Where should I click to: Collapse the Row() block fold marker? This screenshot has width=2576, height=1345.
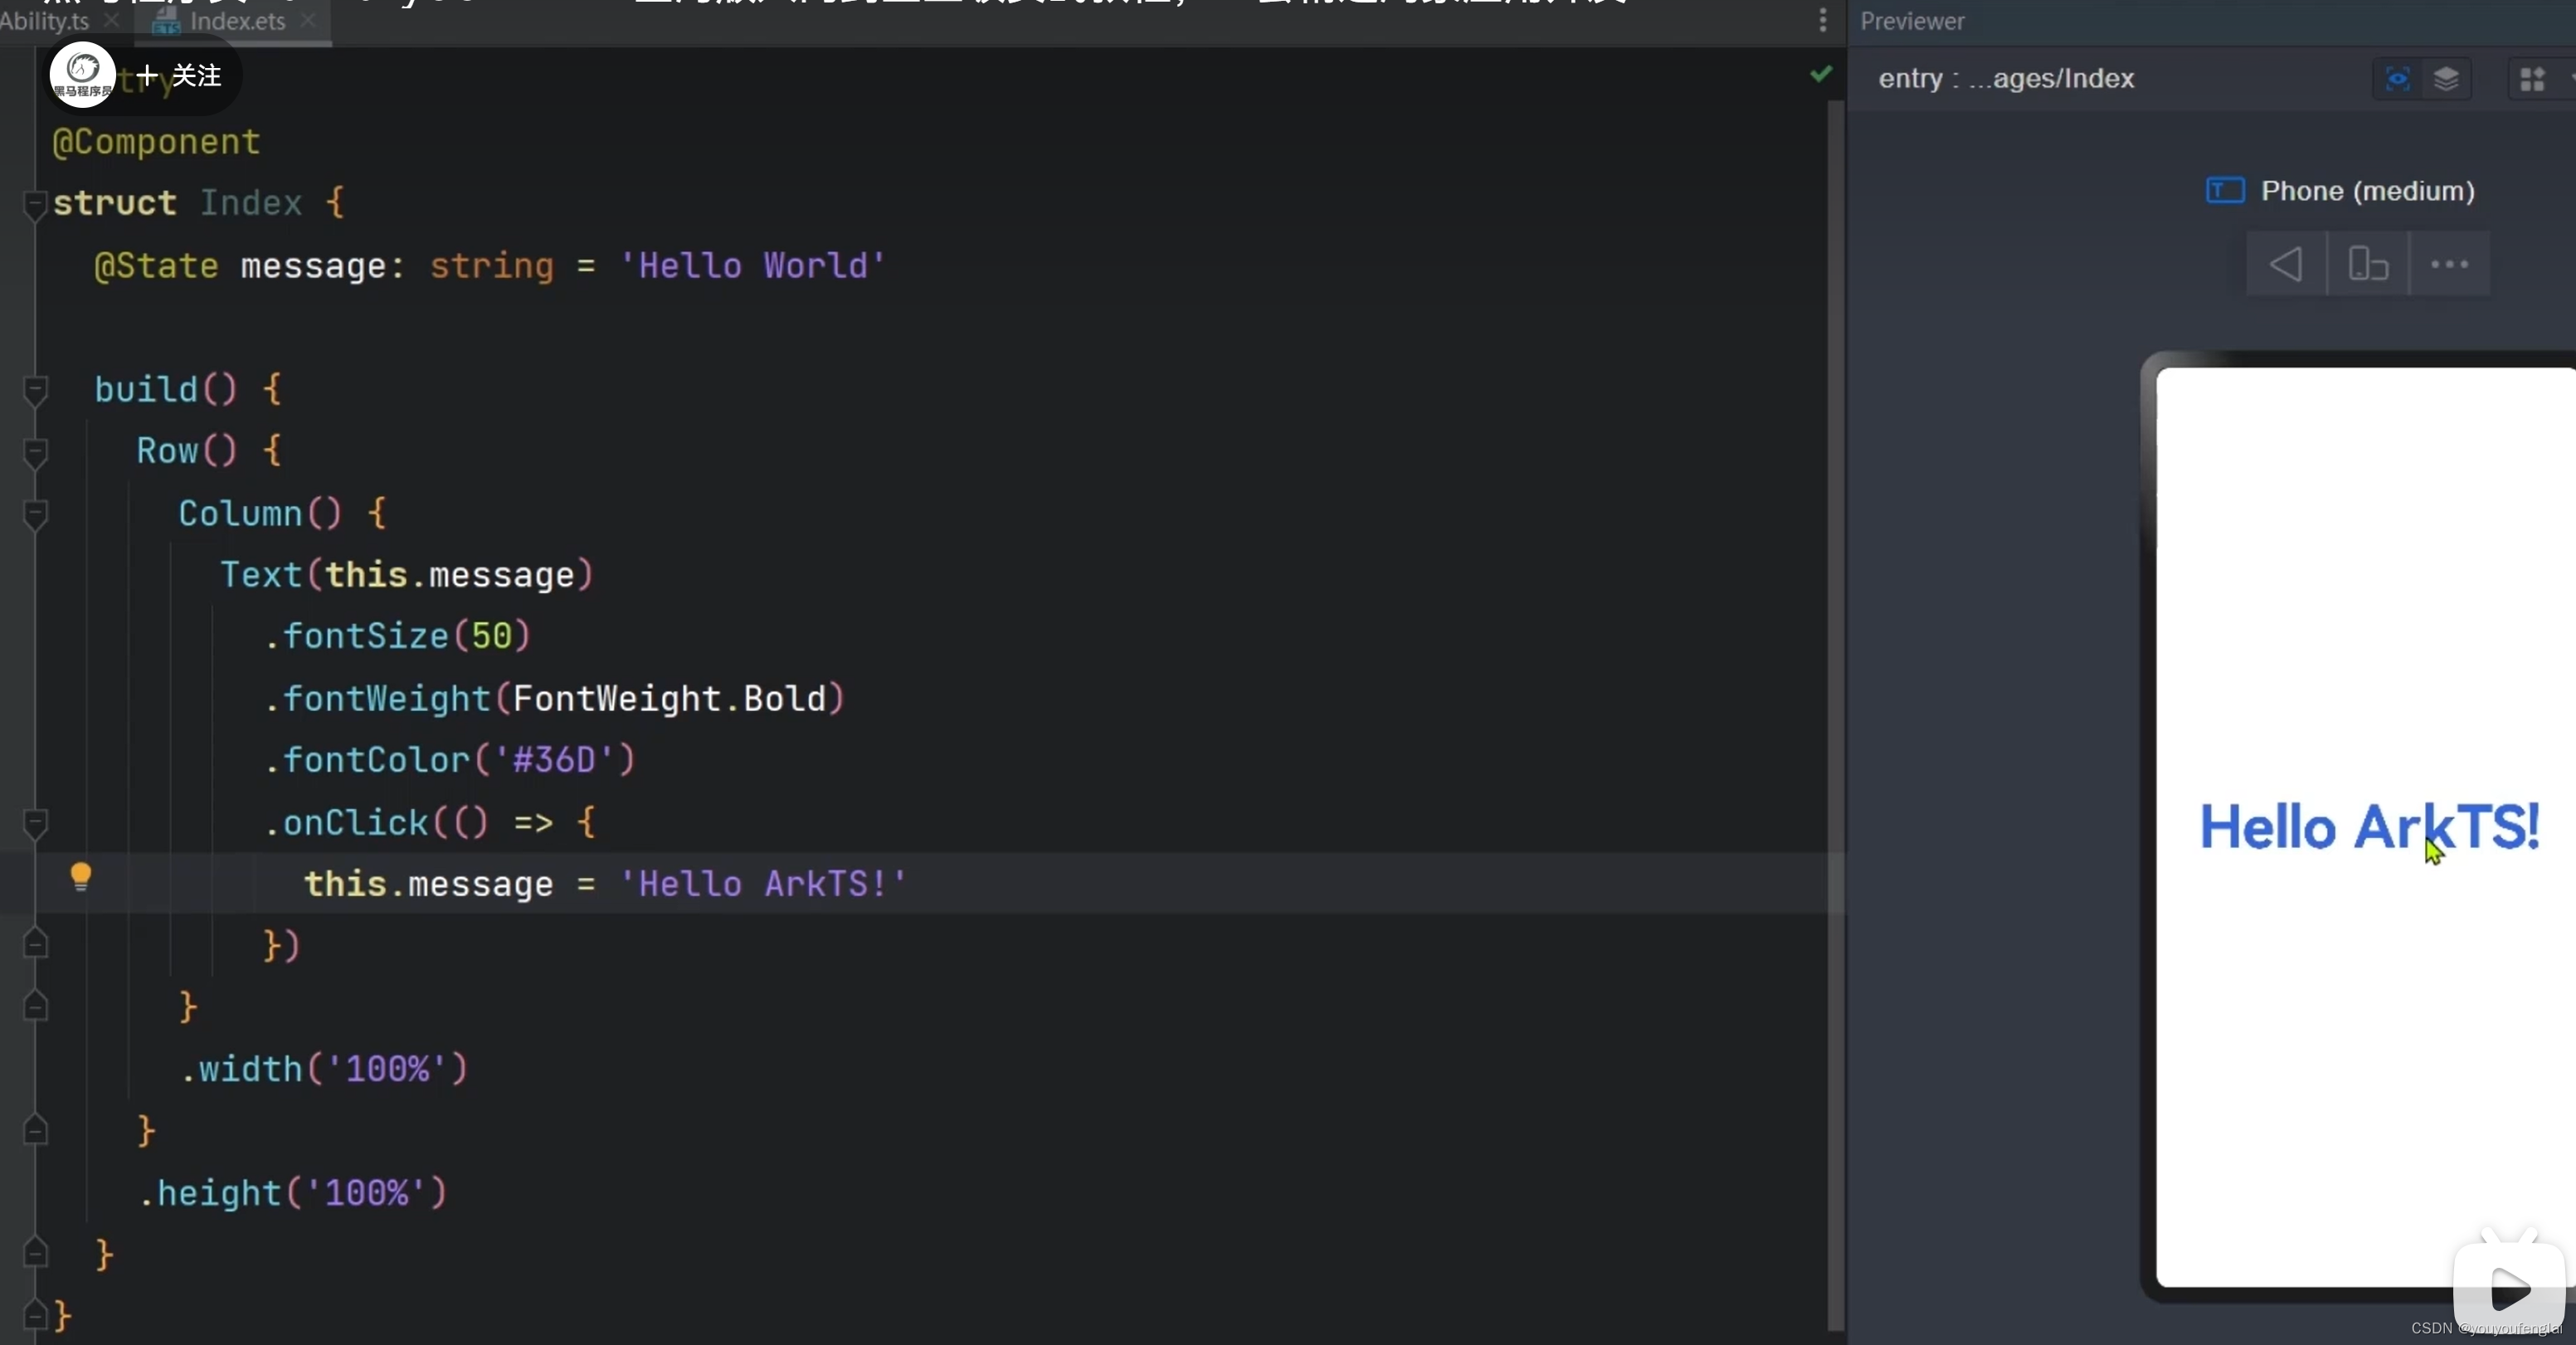(x=35, y=452)
